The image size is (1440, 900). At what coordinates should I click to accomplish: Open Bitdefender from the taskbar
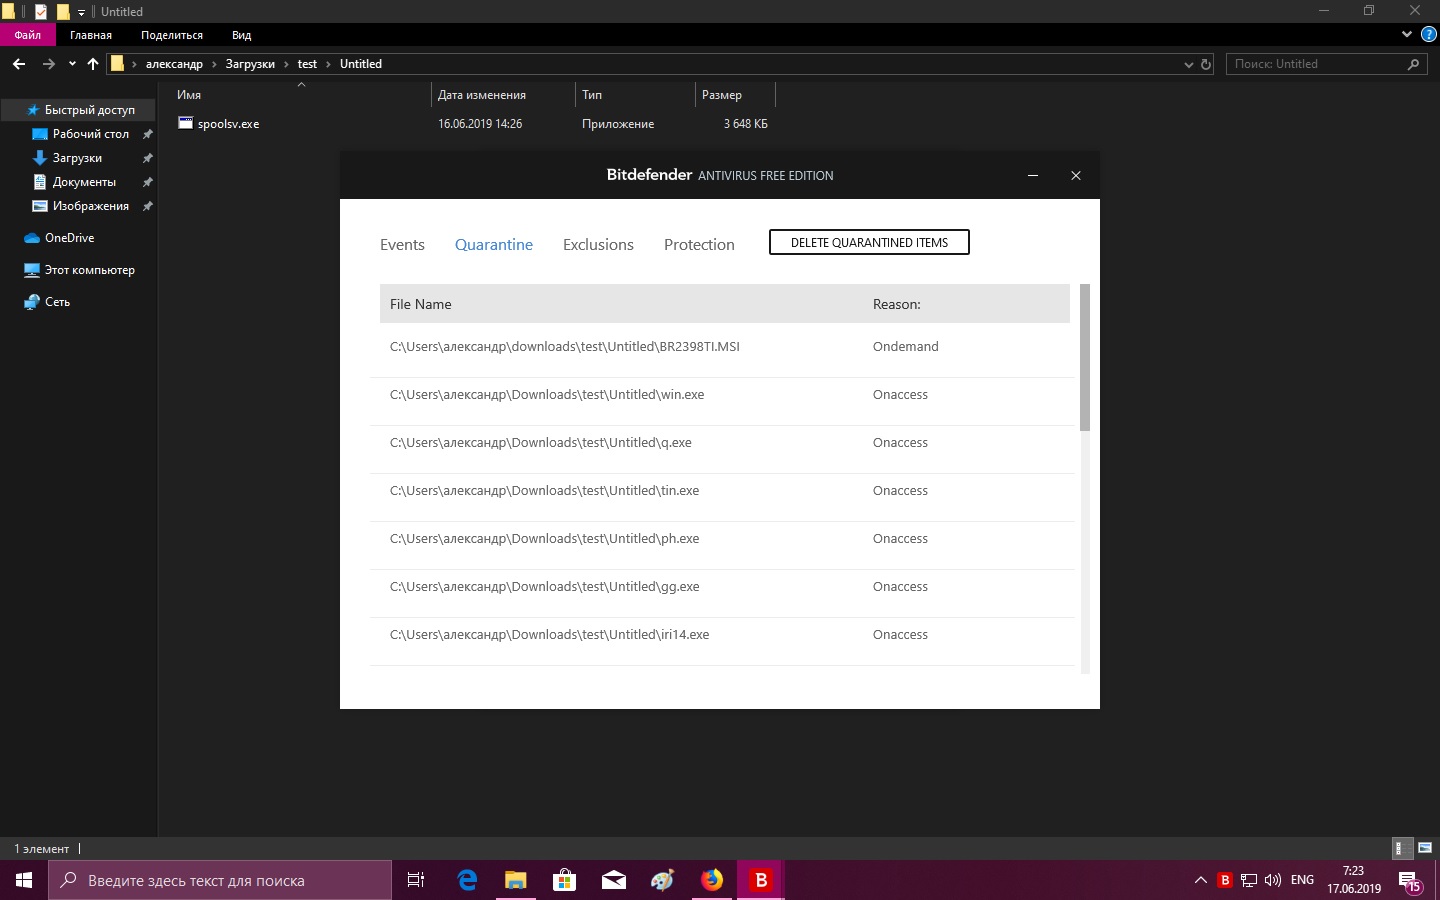(x=761, y=880)
